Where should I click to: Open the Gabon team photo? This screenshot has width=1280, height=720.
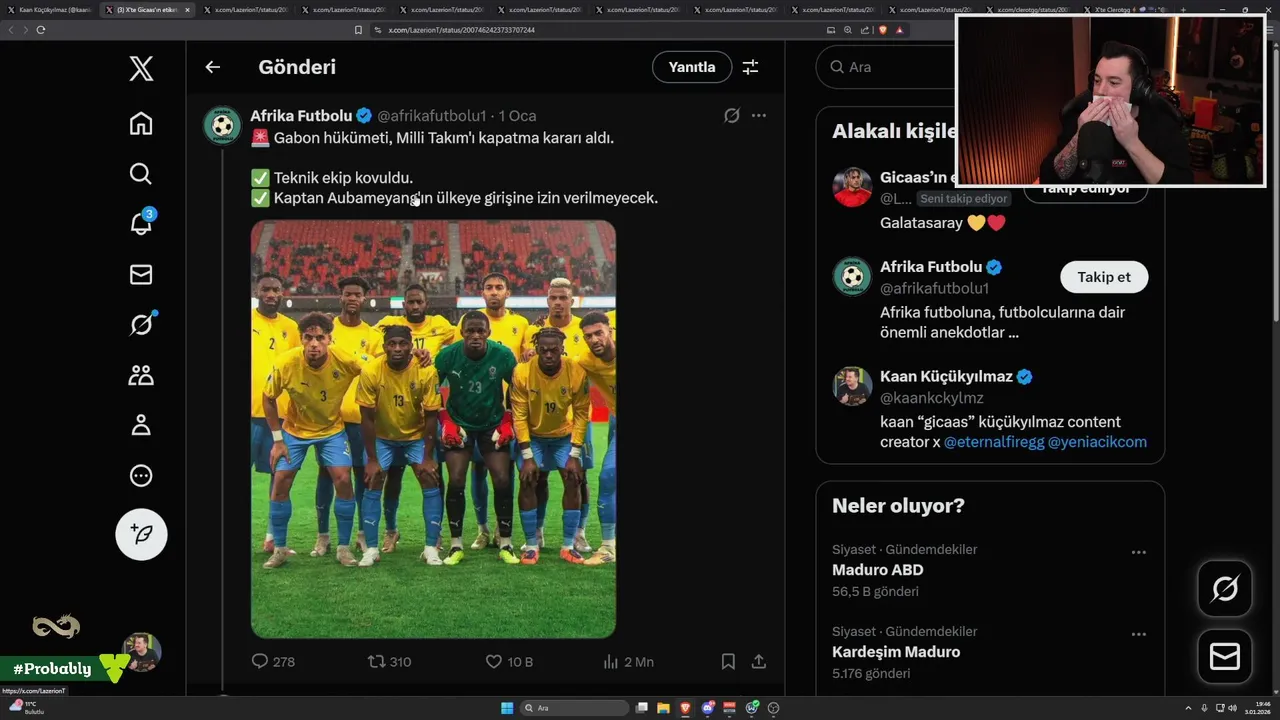[433, 429]
